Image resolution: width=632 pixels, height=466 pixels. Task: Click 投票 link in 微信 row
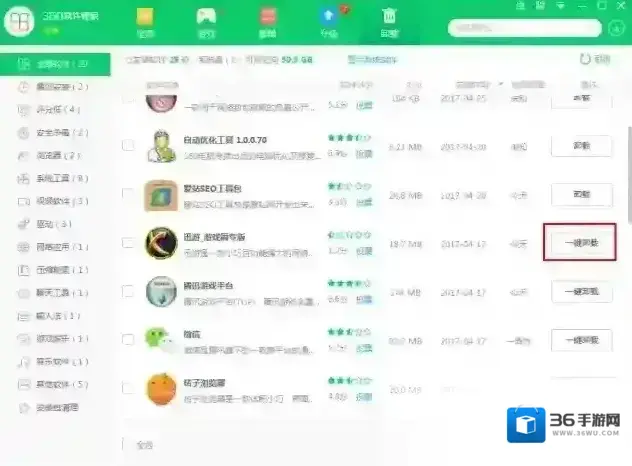pos(364,348)
